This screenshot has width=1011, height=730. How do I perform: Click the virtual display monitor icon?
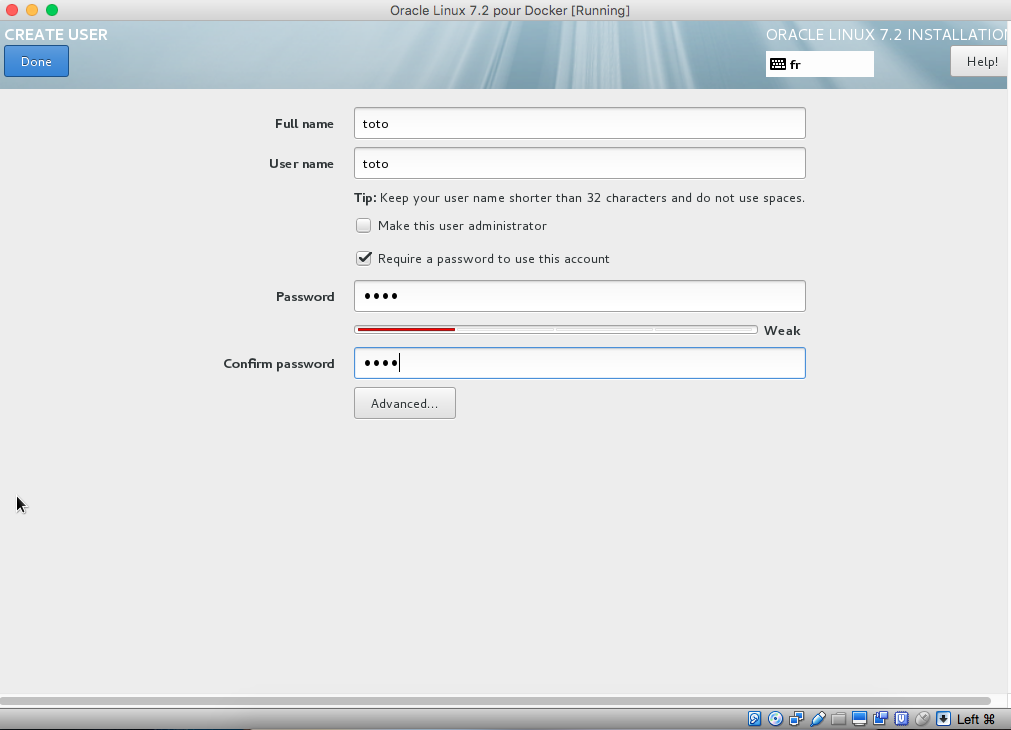(x=860, y=719)
